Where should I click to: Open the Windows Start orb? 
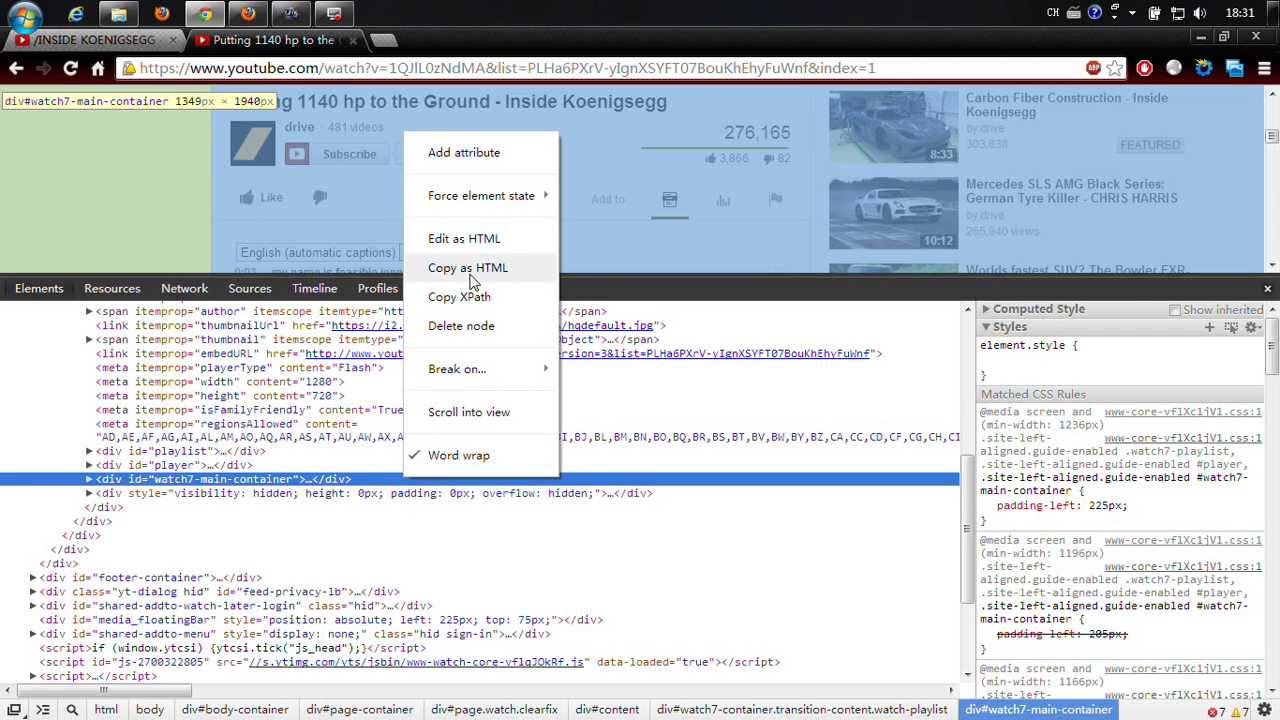point(24,15)
